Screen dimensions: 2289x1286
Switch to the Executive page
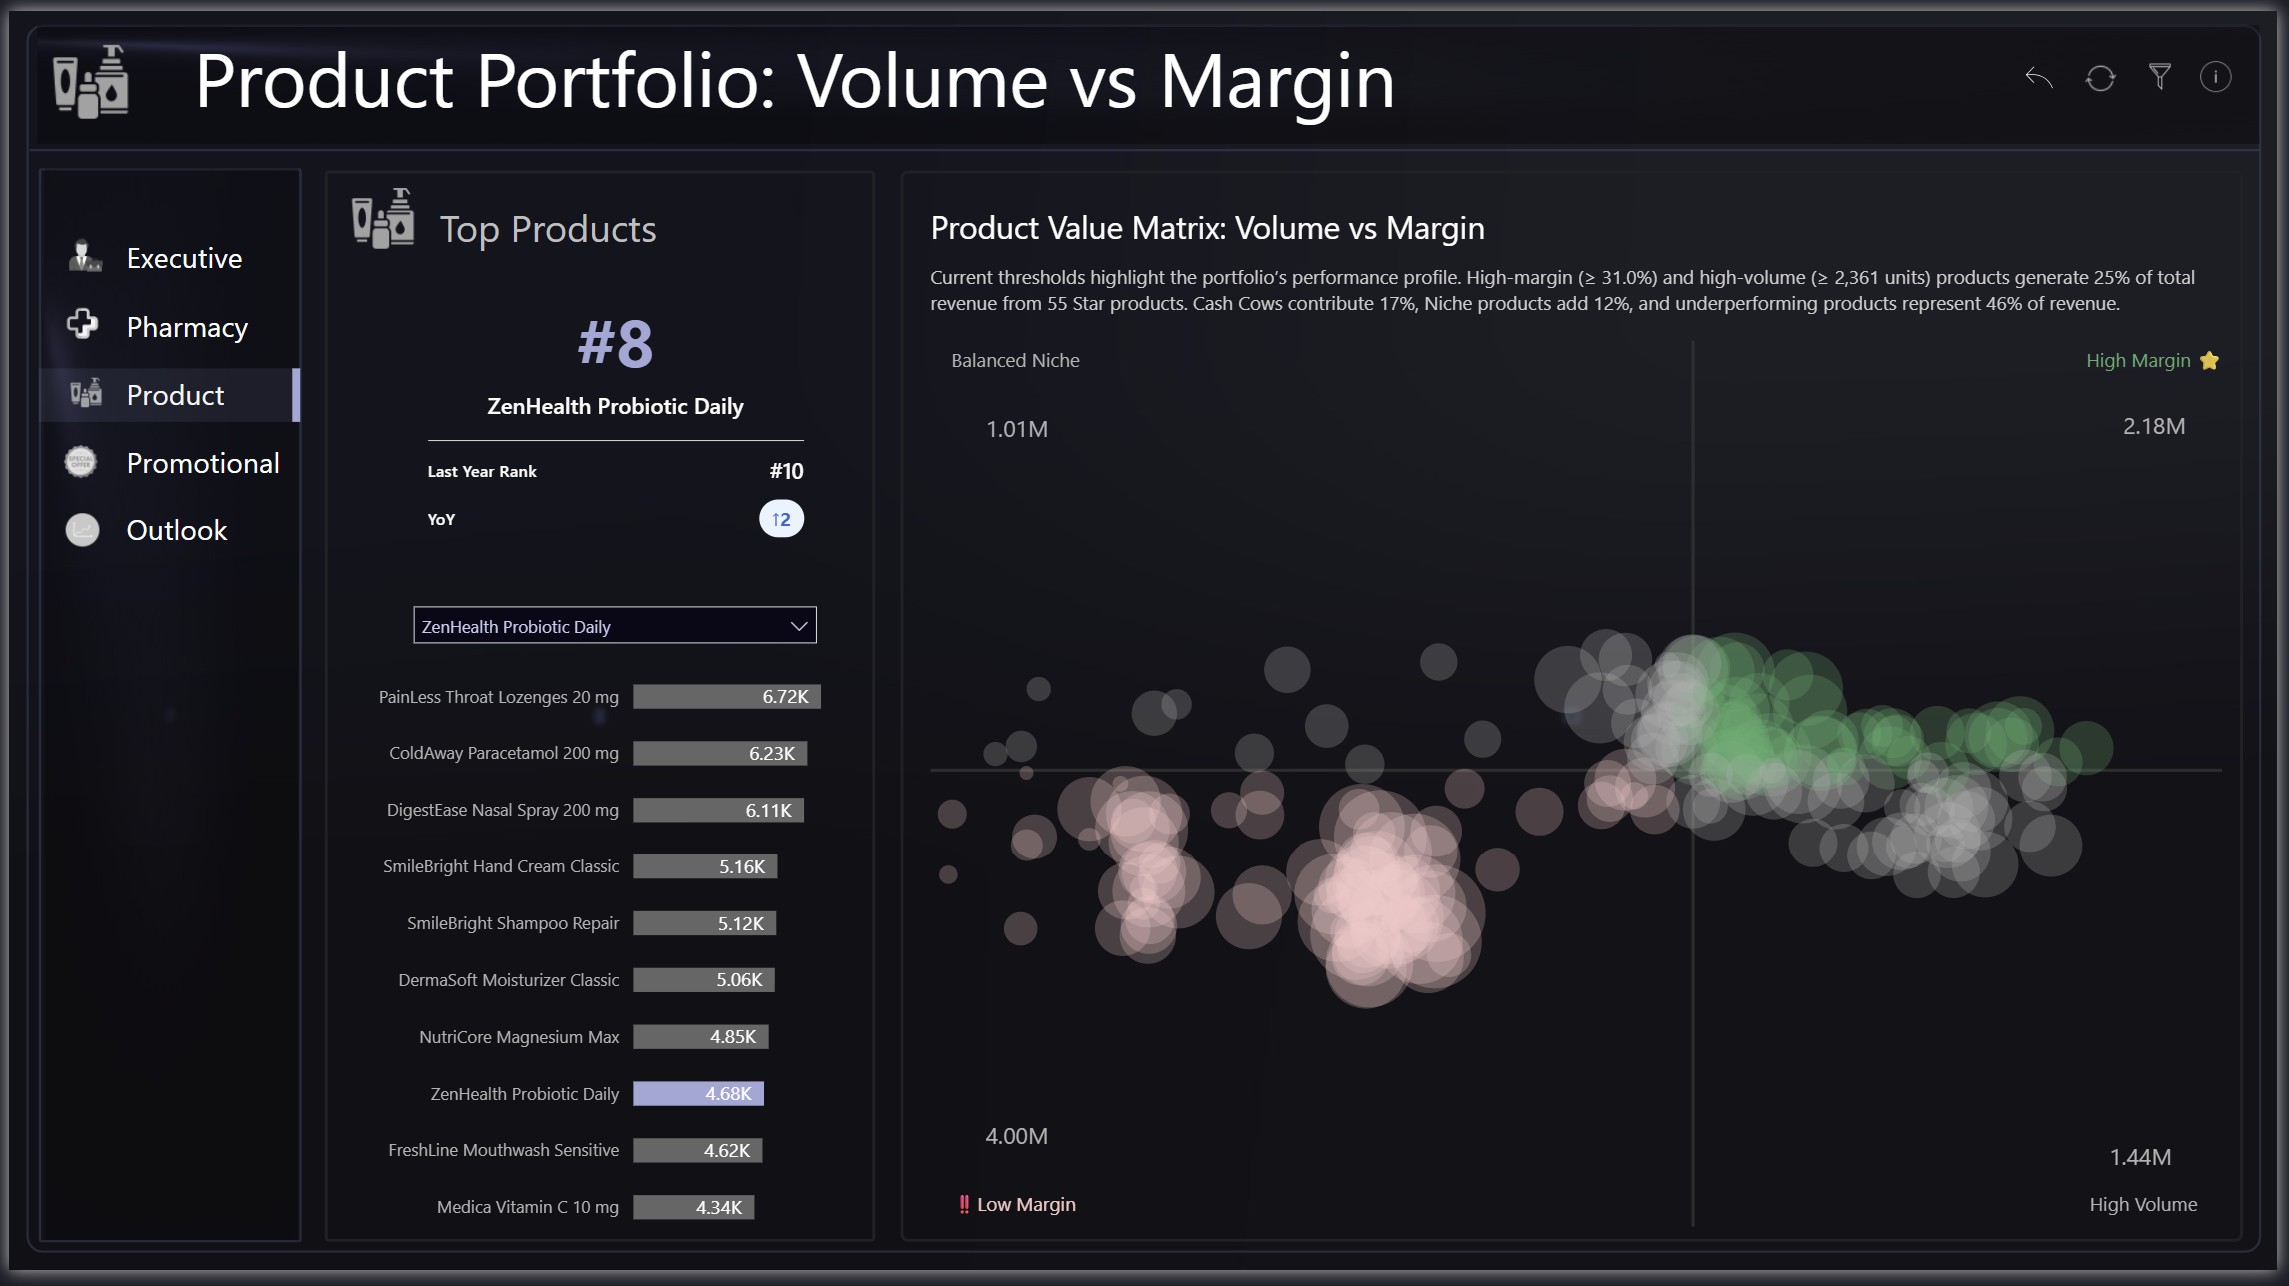[x=184, y=258]
